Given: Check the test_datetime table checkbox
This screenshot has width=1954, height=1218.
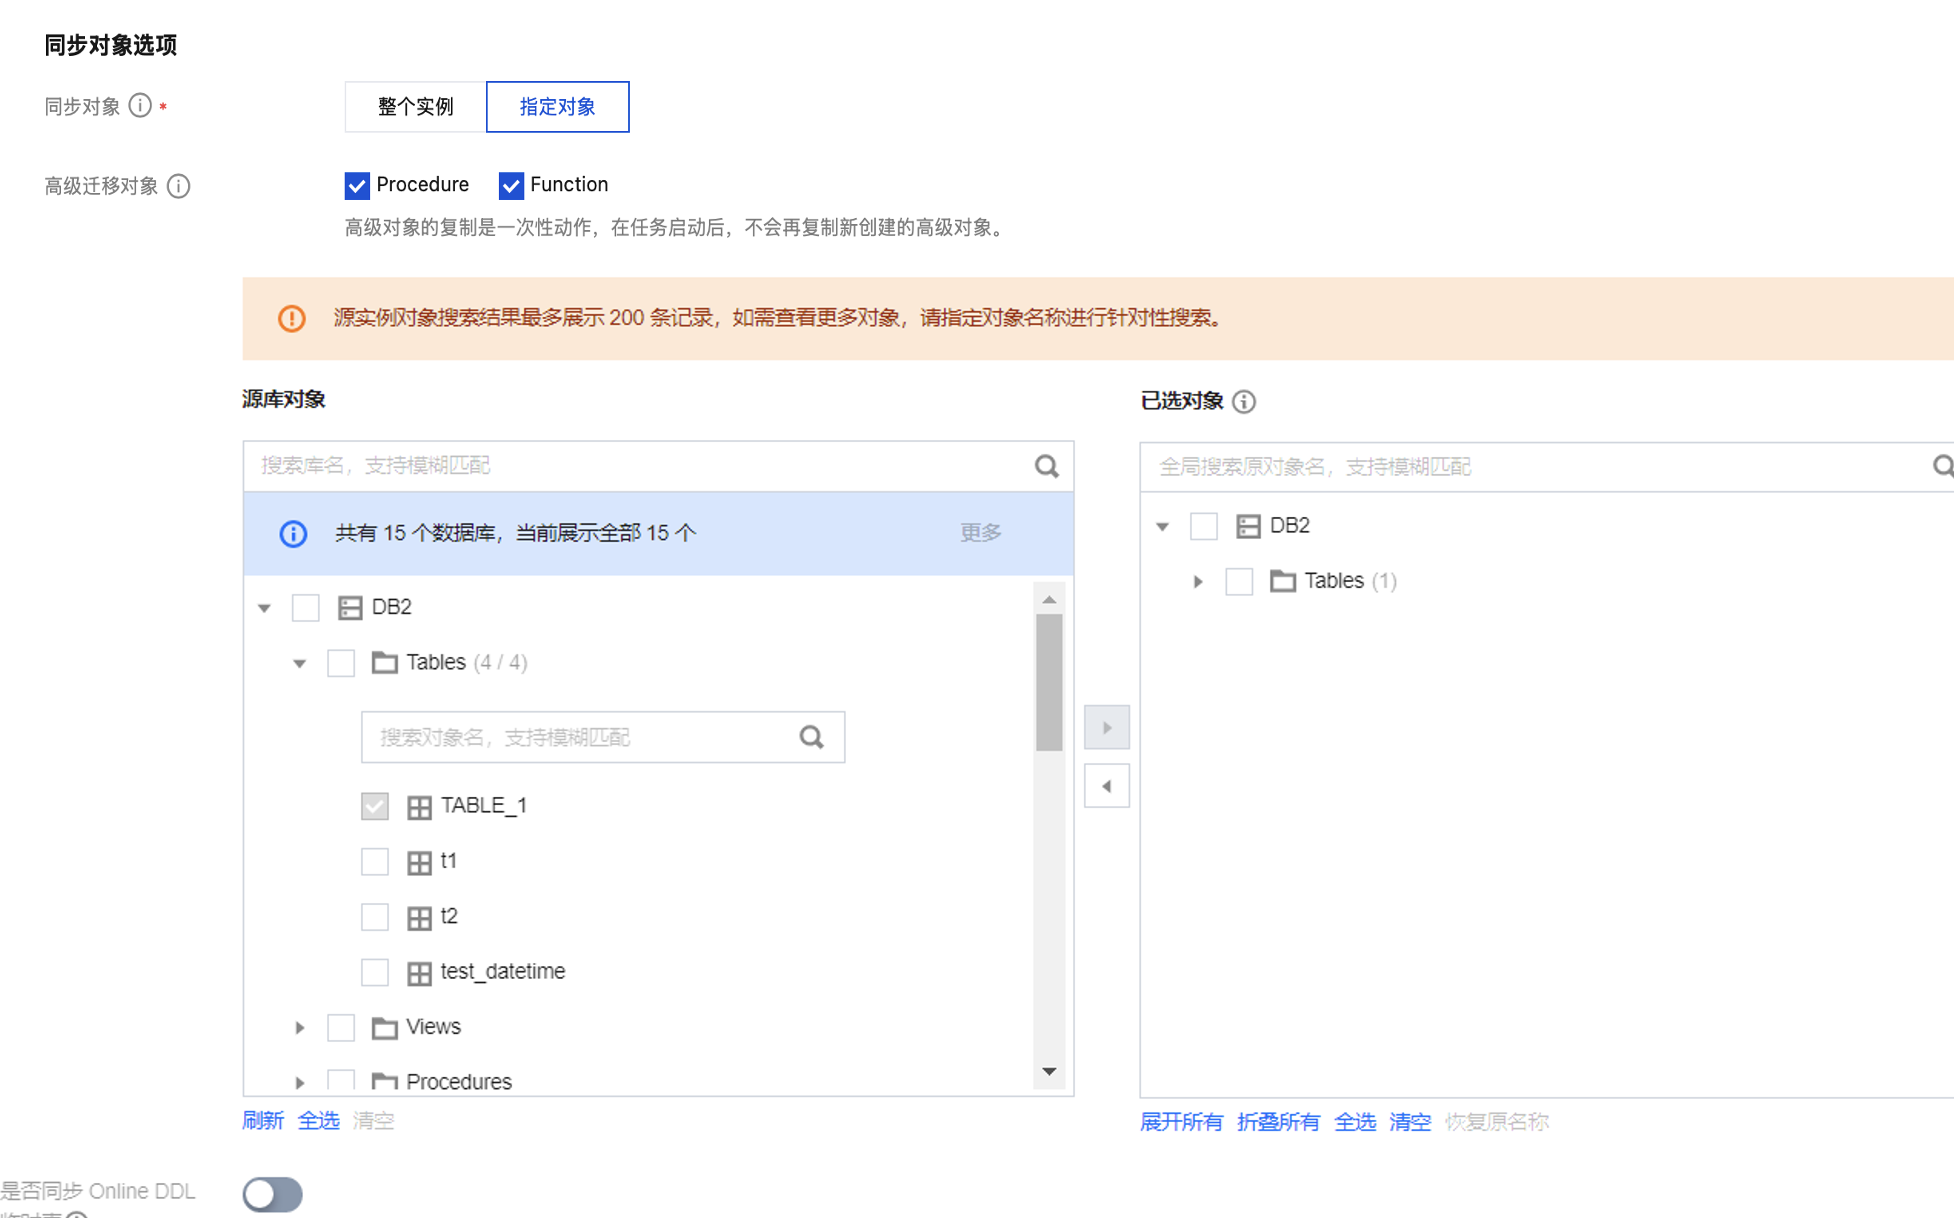Looking at the screenshot, I should pyautogui.click(x=375, y=972).
